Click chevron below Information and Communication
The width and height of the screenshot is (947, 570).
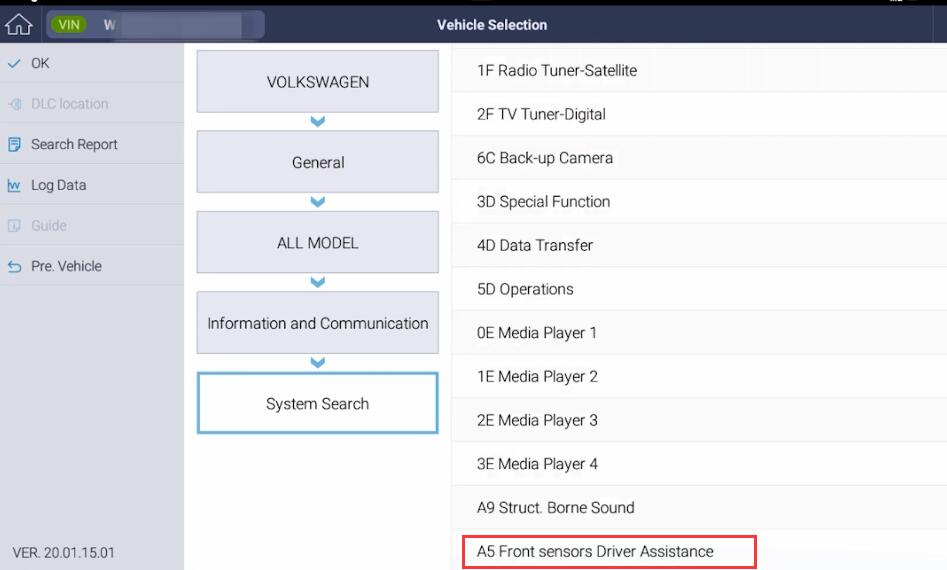pos(318,362)
